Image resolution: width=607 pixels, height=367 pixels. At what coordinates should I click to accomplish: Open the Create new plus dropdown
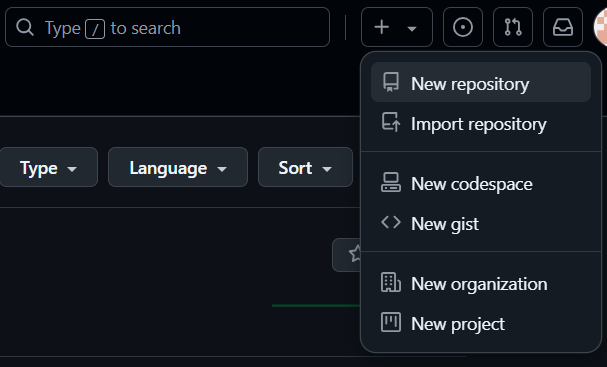point(396,27)
